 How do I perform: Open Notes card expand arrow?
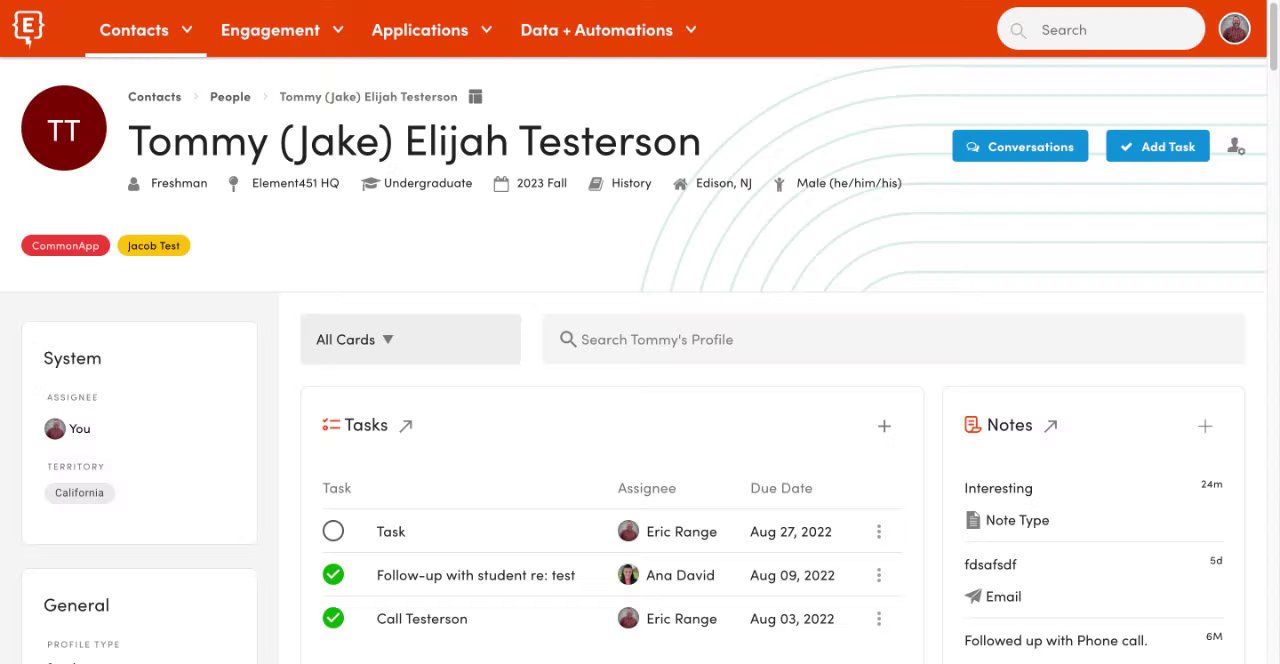(1051, 426)
